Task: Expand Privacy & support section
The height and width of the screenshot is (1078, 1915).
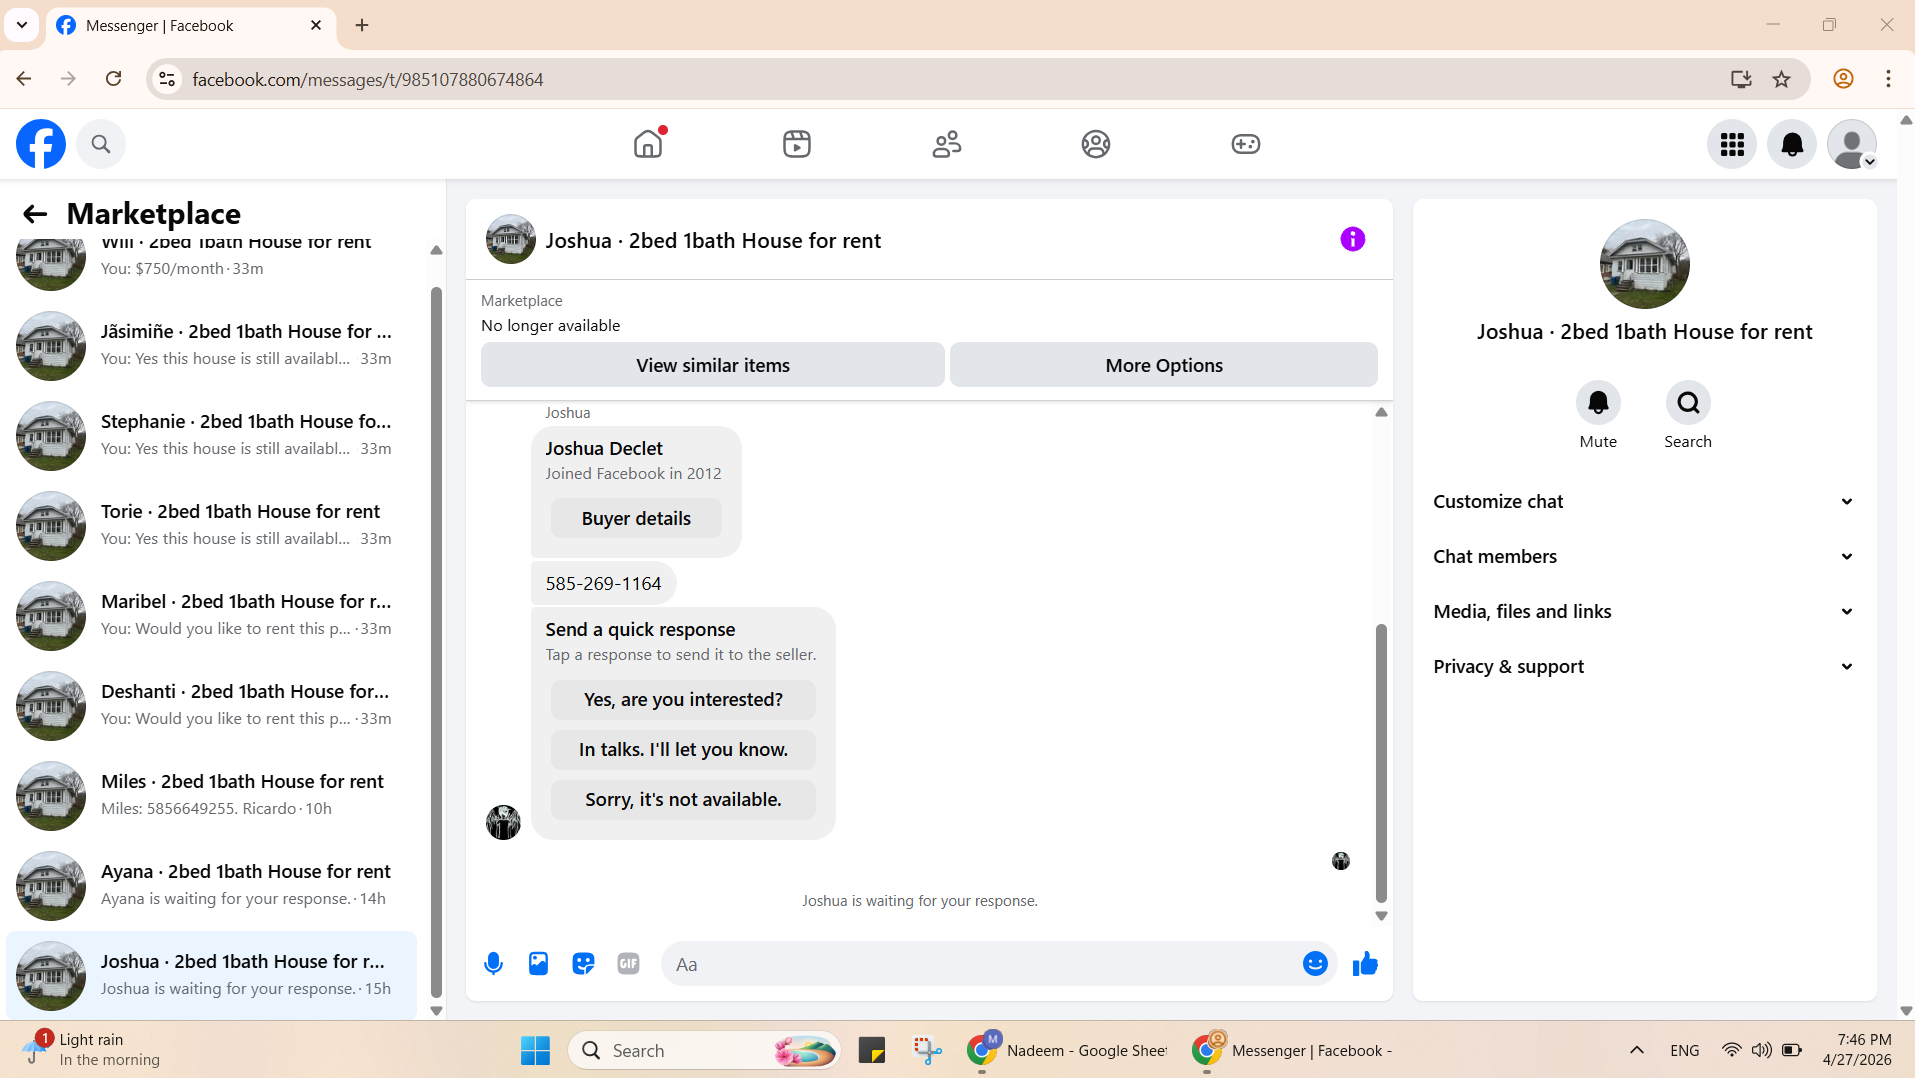Action: click(x=1644, y=667)
